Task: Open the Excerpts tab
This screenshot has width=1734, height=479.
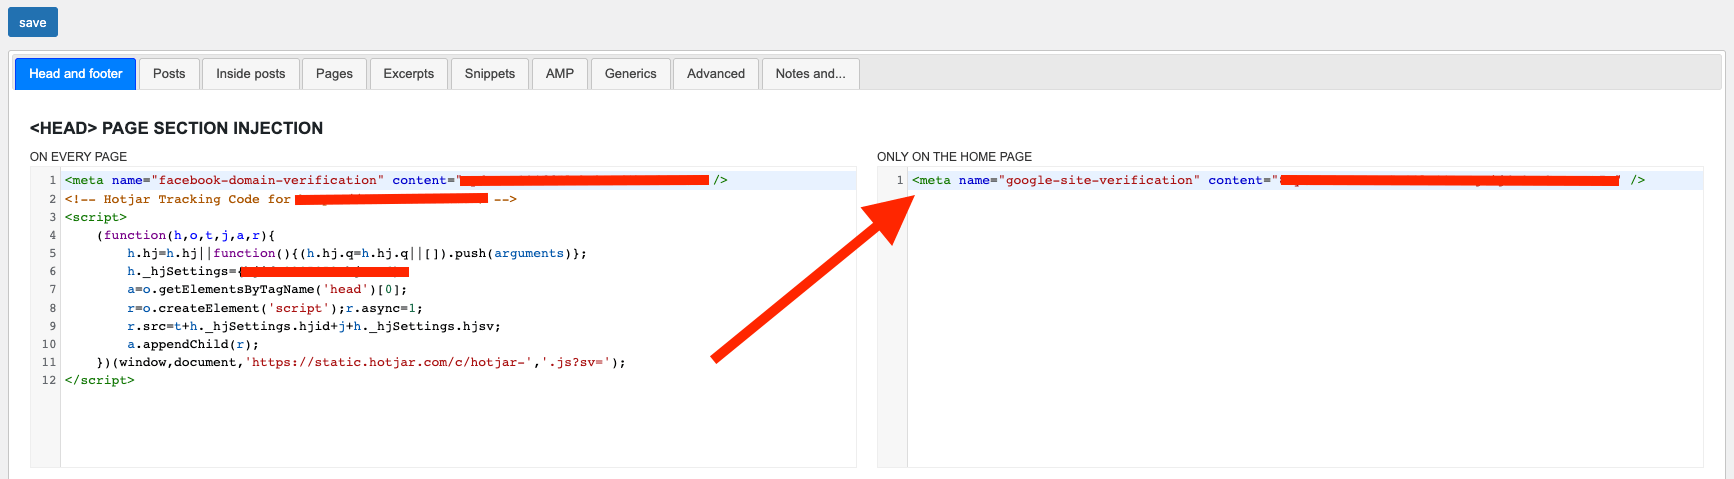Action: 408,73
